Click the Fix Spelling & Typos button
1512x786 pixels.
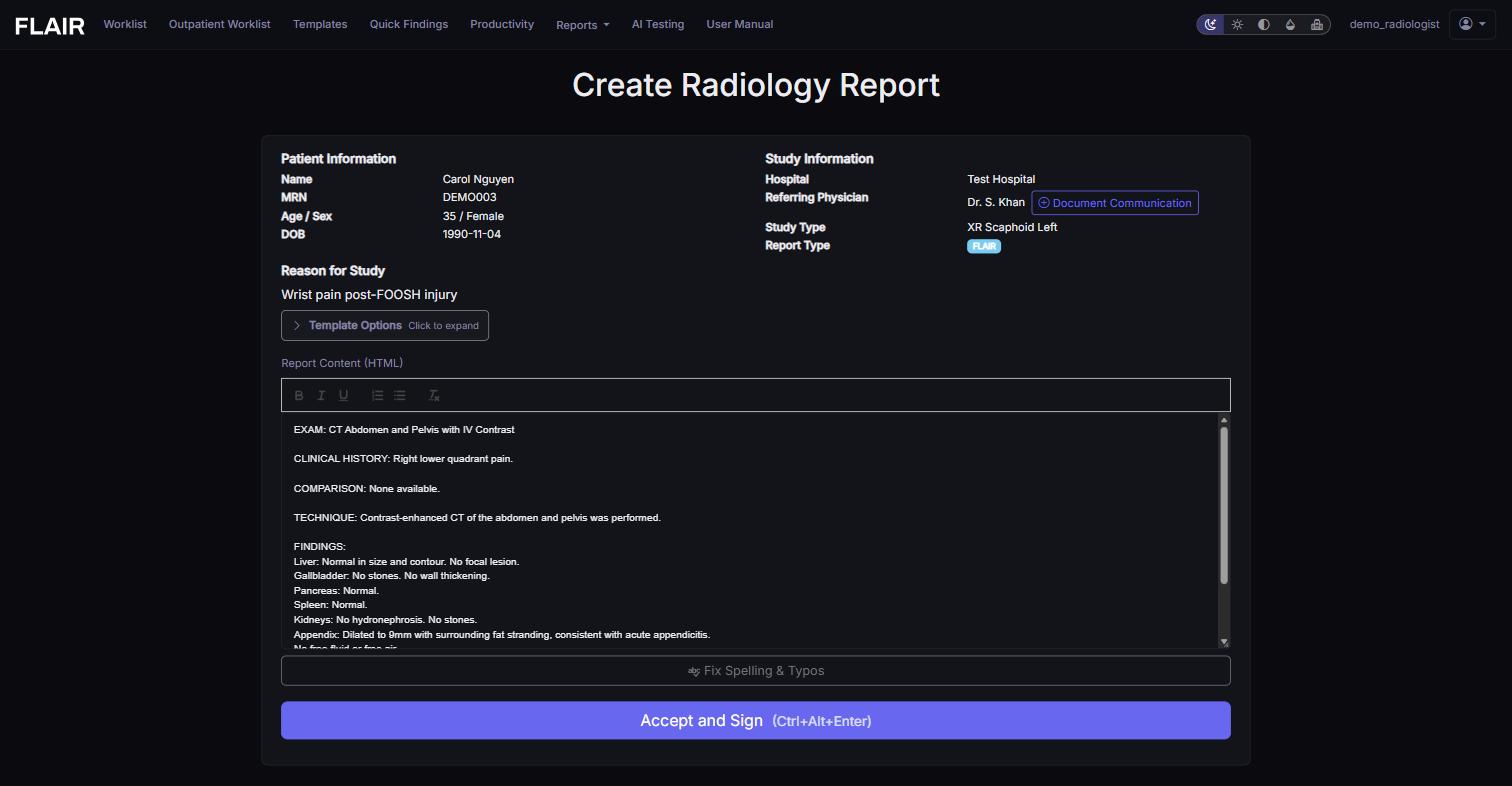coord(756,671)
